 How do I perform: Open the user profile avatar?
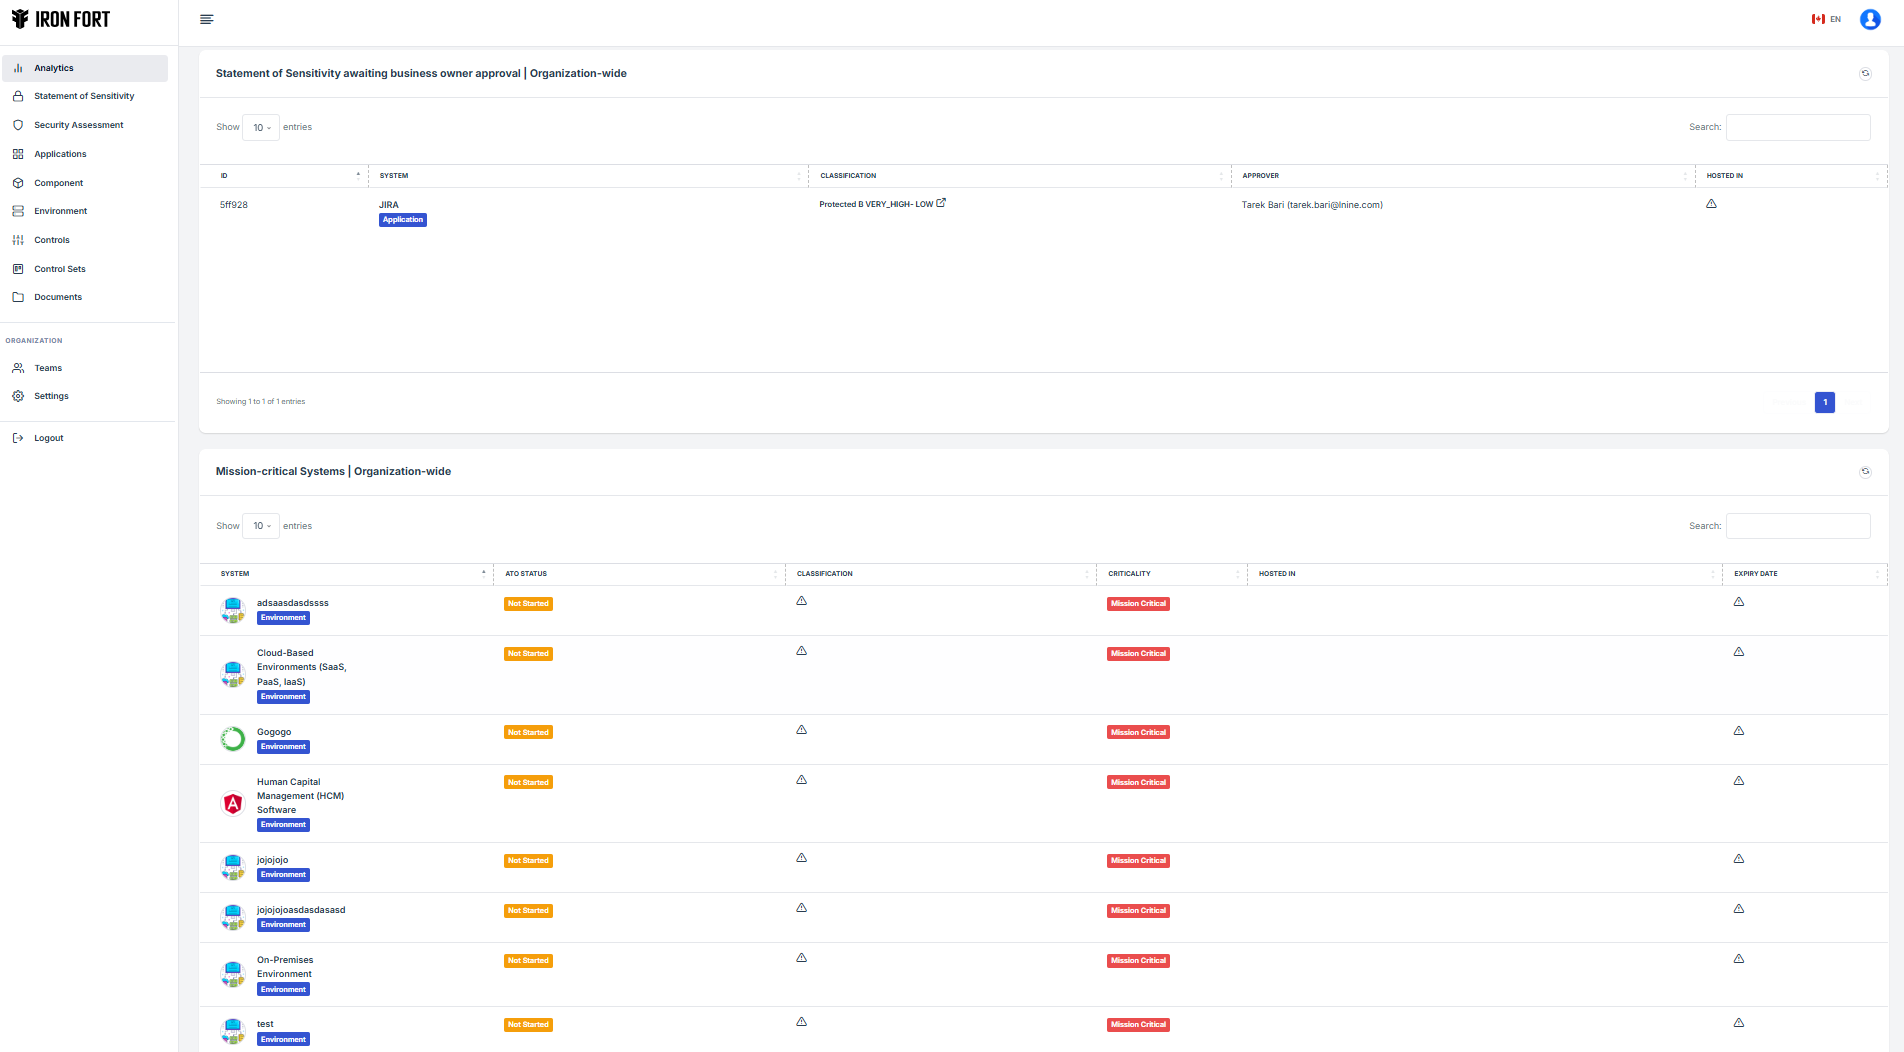pyautogui.click(x=1869, y=19)
